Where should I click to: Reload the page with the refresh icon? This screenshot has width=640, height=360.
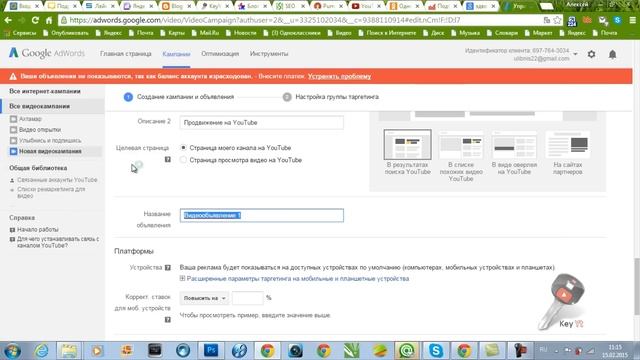(35, 20)
